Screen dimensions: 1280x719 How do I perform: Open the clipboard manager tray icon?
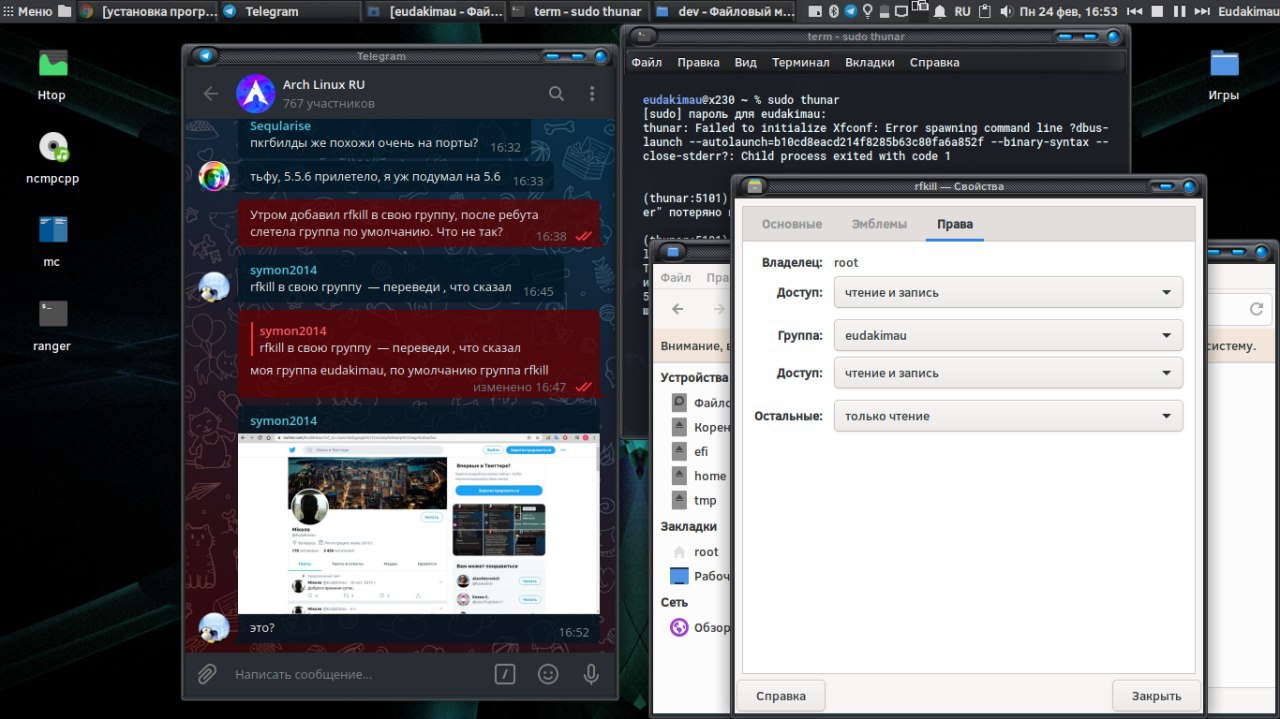[985, 11]
